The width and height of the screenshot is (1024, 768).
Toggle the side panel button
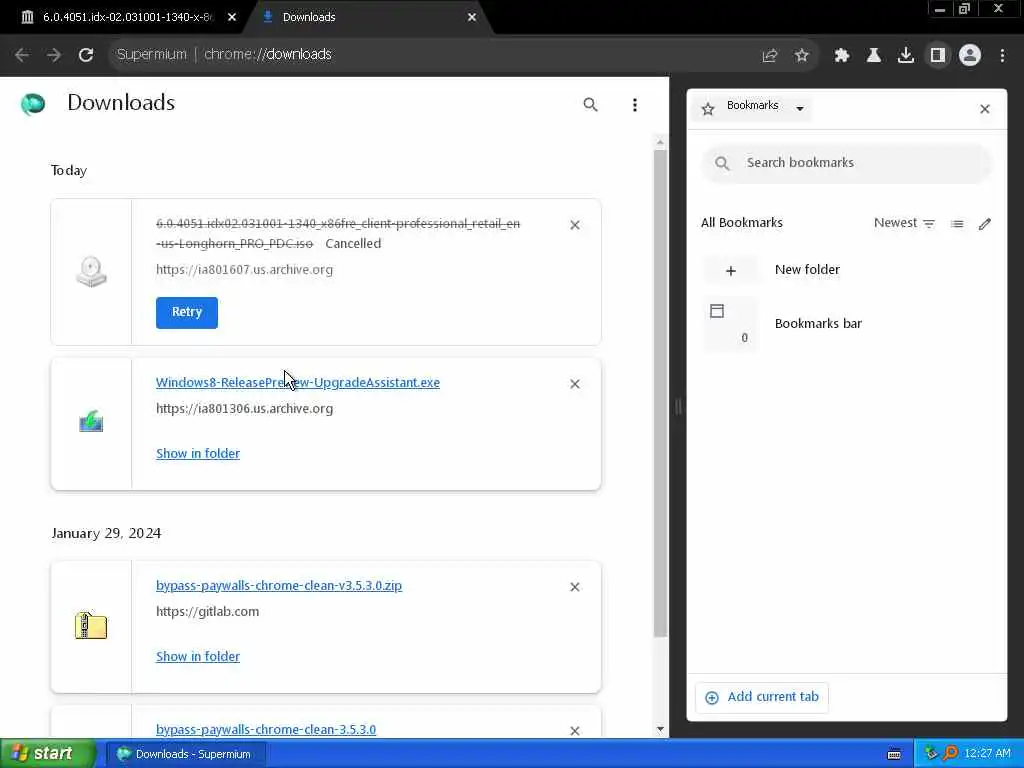(x=938, y=56)
